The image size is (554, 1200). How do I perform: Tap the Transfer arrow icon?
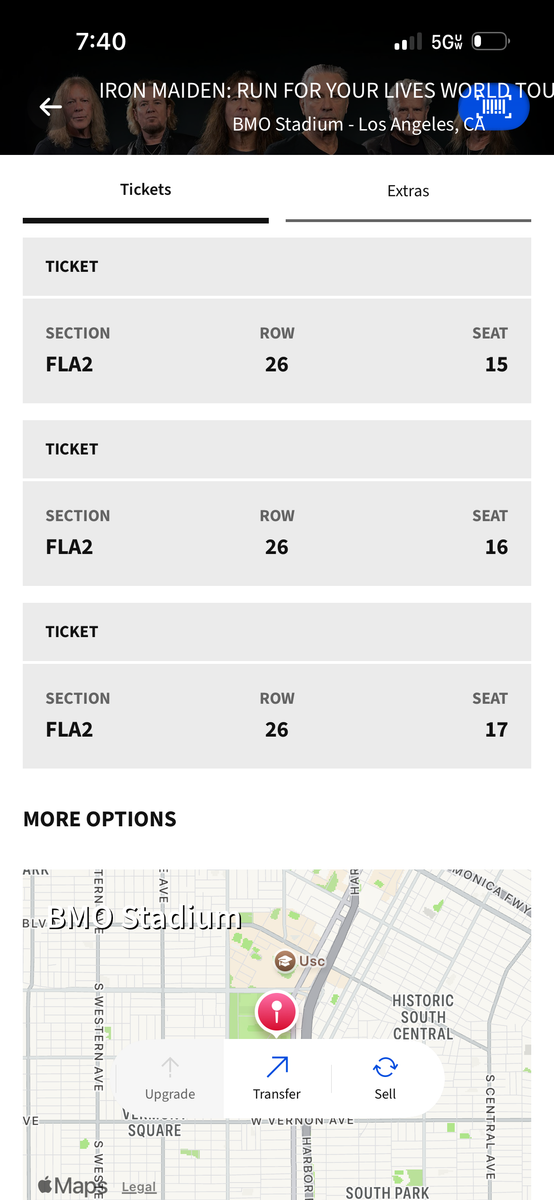tap(277, 1067)
